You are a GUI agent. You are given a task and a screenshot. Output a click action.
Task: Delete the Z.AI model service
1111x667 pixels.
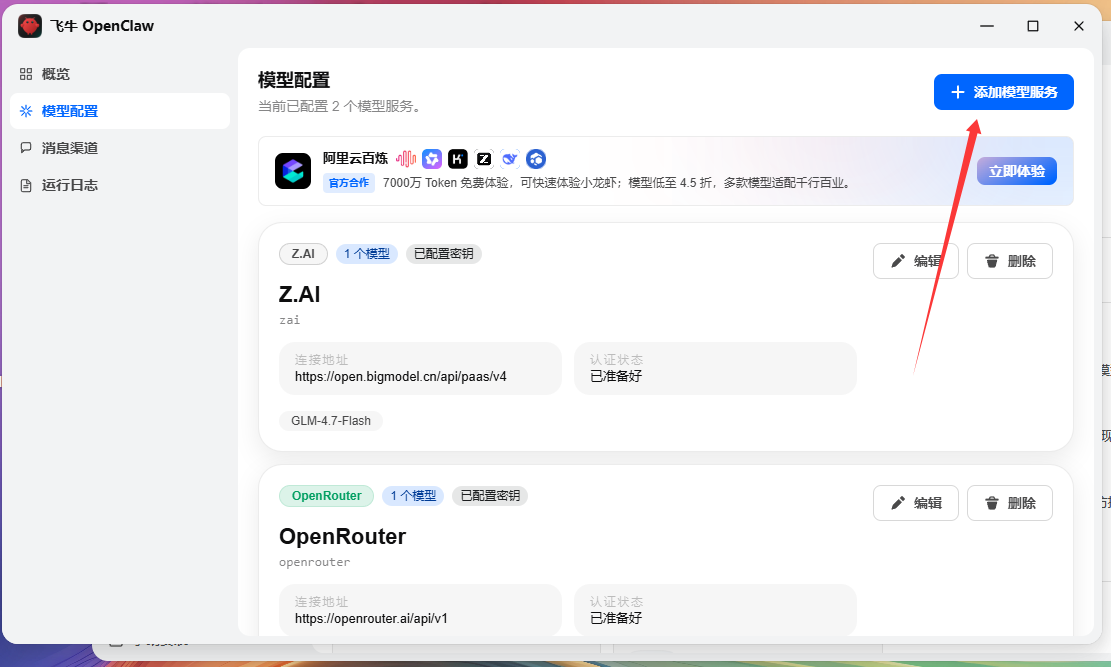1010,261
